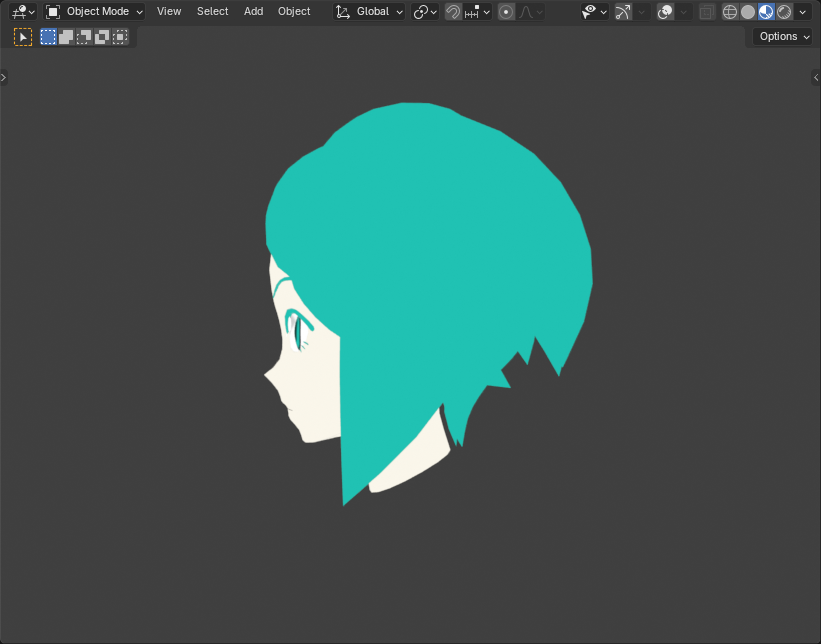Toggle proportional editing
Image resolution: width=821 pixels, height=644 pixels.
[506, 12]
